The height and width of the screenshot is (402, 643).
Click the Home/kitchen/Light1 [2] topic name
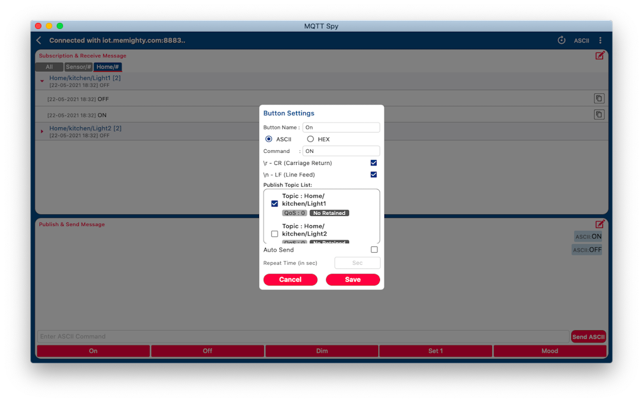pyautogui.click(x=85, y=78)
